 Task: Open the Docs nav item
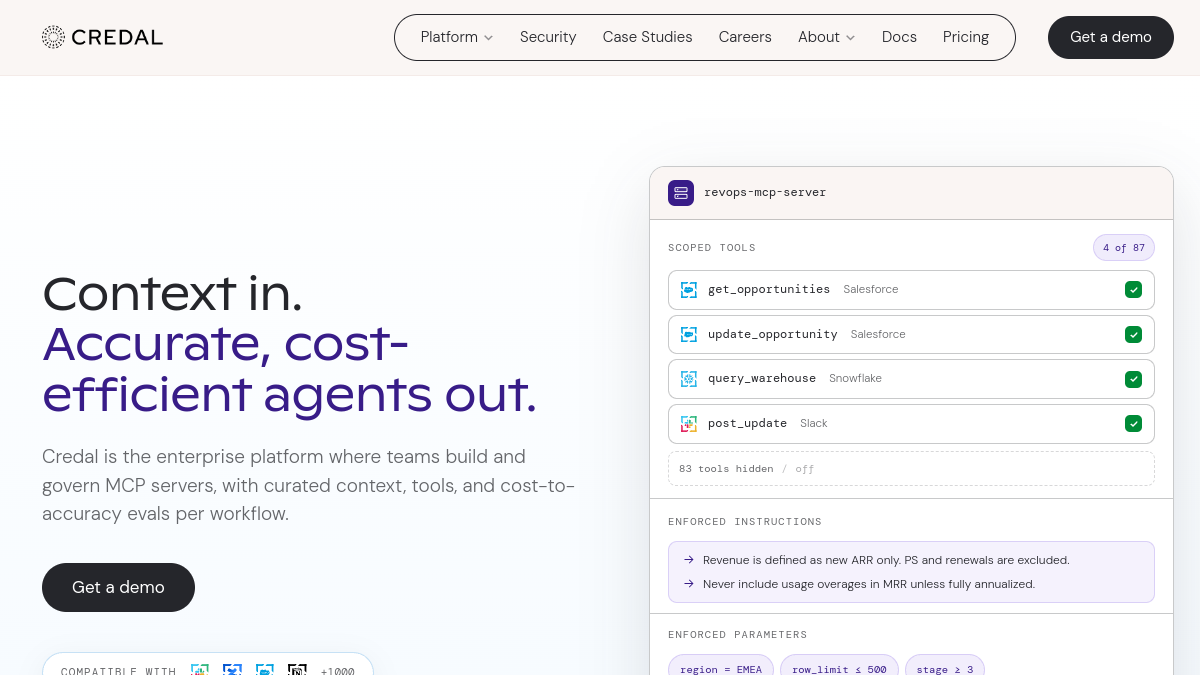899,37
